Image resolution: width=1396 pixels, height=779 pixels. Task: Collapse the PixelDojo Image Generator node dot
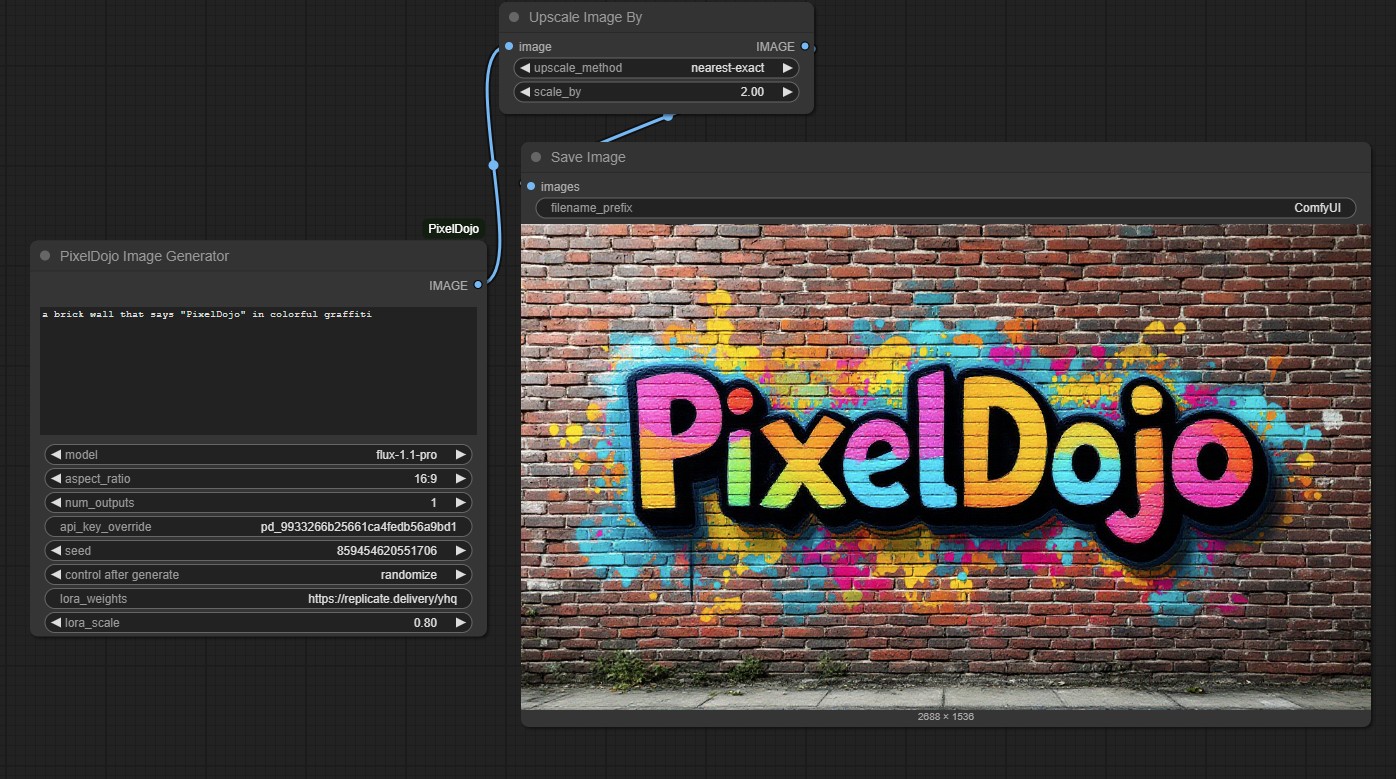pyautogui.click(x=44, y=256)
